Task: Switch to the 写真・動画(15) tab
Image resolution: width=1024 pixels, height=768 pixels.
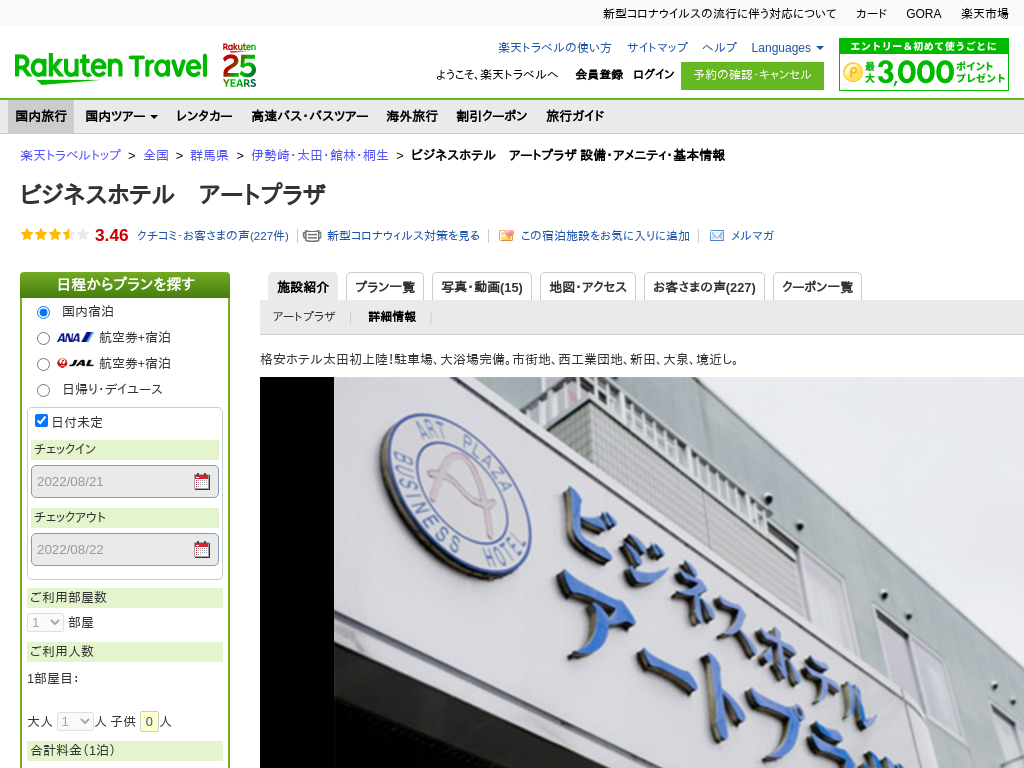Action: click(x=482, y=287)
